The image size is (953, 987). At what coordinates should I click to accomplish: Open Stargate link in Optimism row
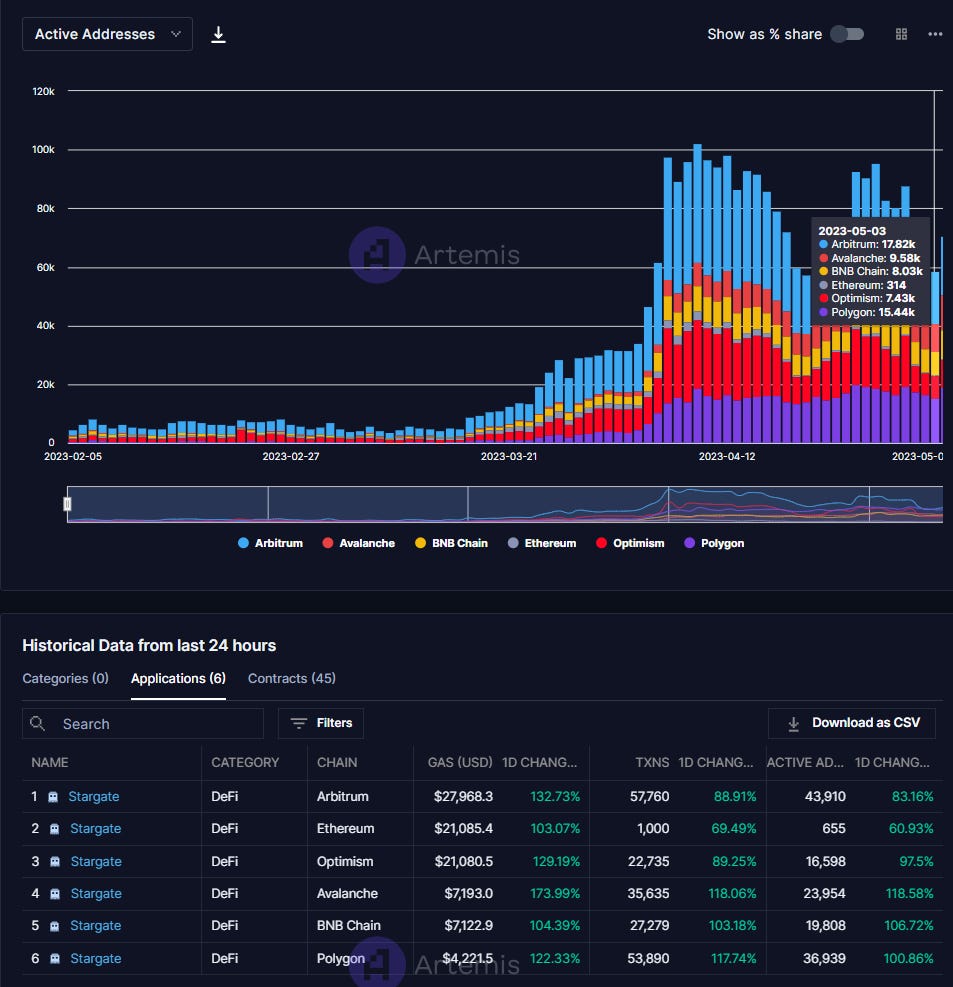coord(96,862)
